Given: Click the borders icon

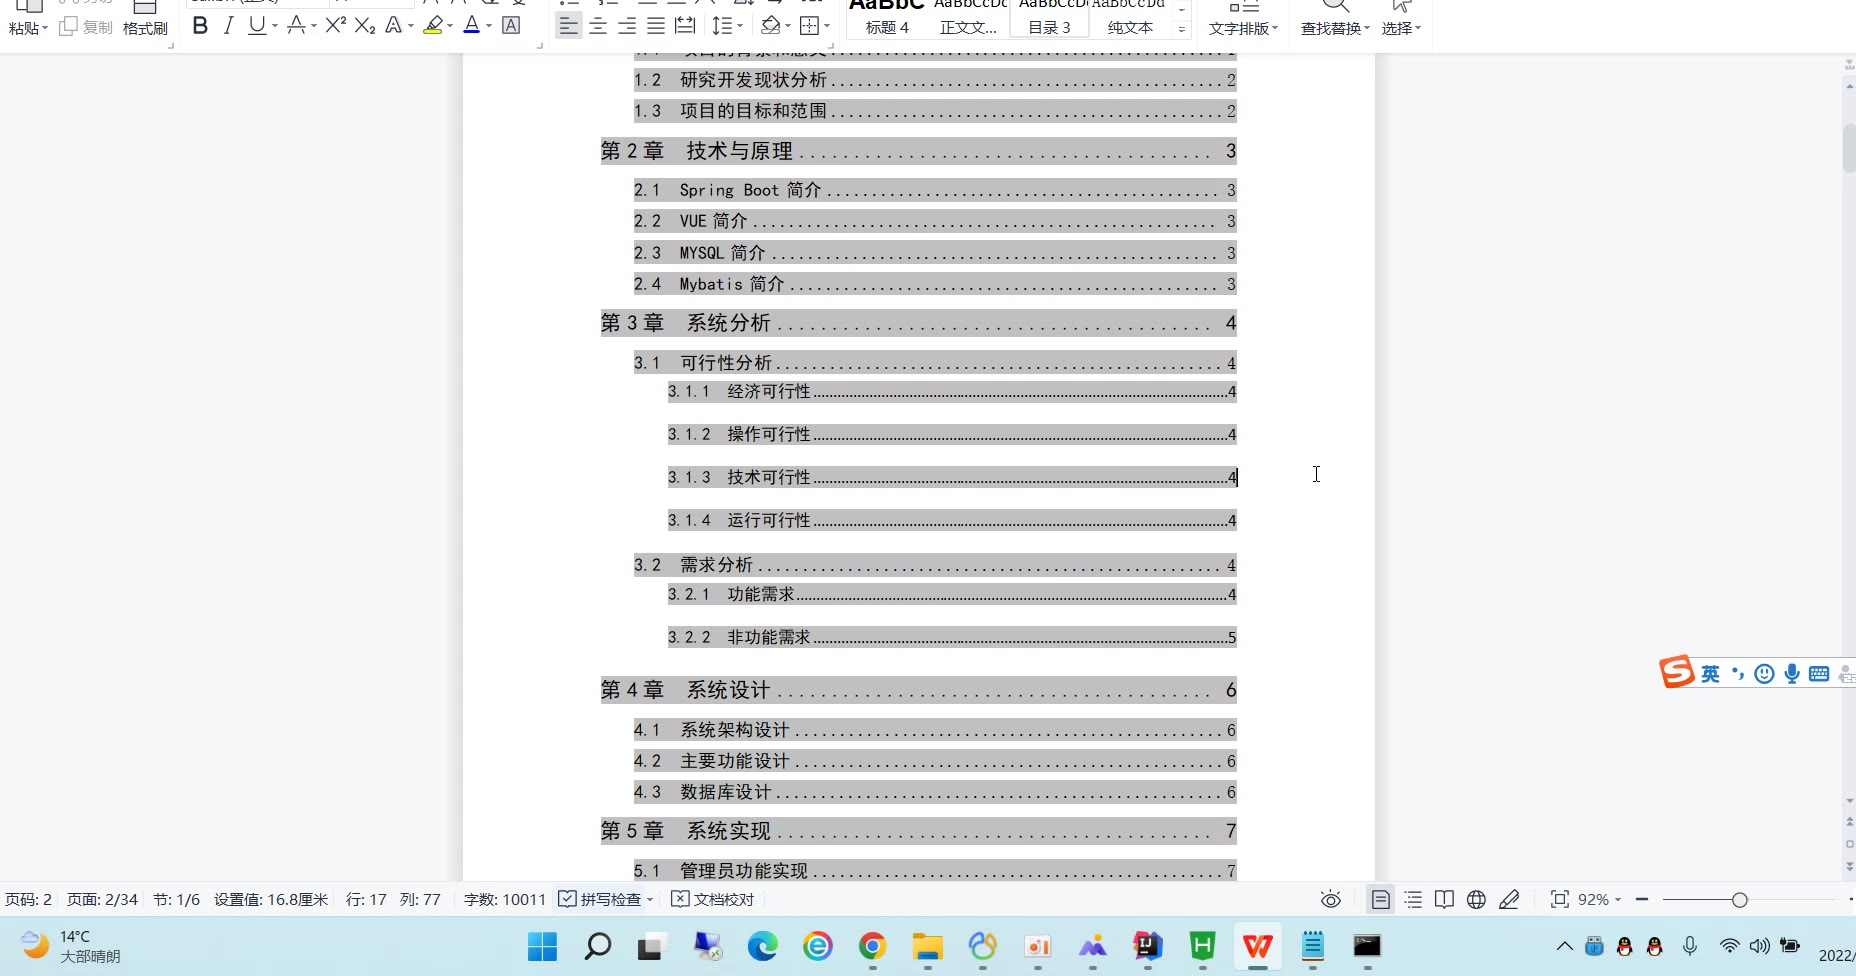Looking at the screenshot, I should [x=809, y=26].
